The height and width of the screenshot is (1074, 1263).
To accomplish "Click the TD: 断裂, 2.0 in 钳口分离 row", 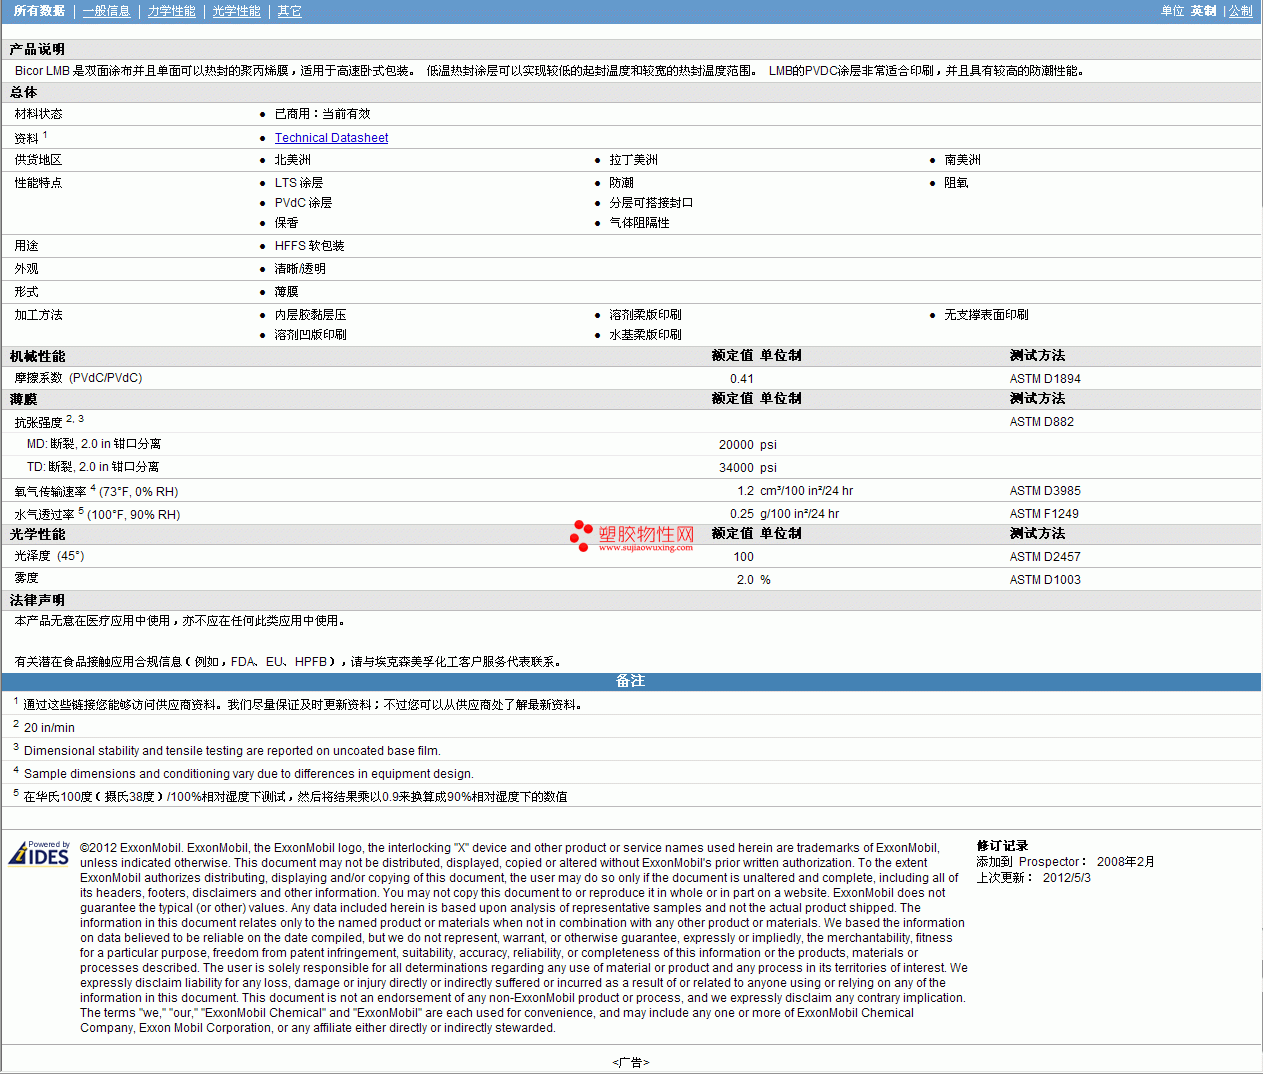I will [92, 467].
